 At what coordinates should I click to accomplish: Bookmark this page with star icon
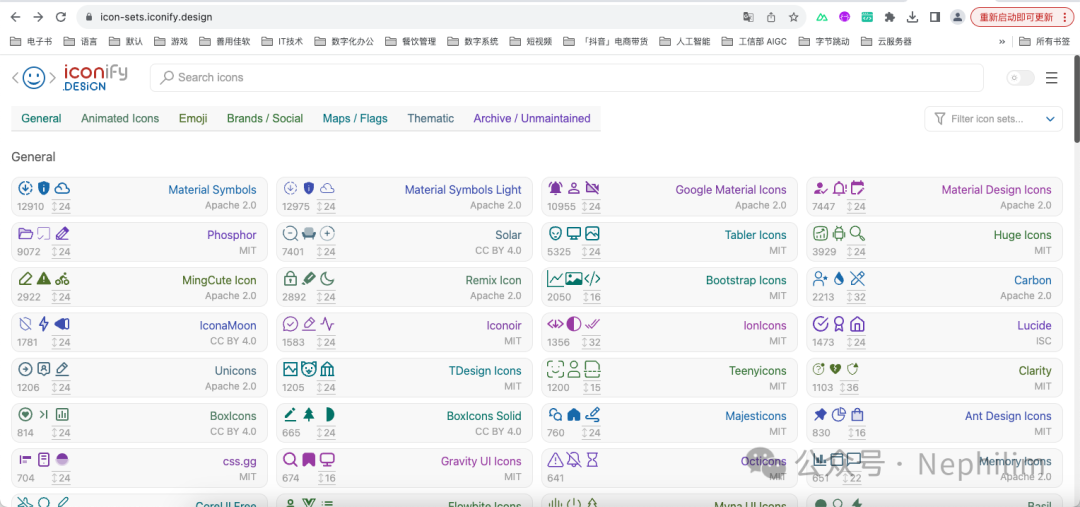pyautogui.click(x=793, y=17)
